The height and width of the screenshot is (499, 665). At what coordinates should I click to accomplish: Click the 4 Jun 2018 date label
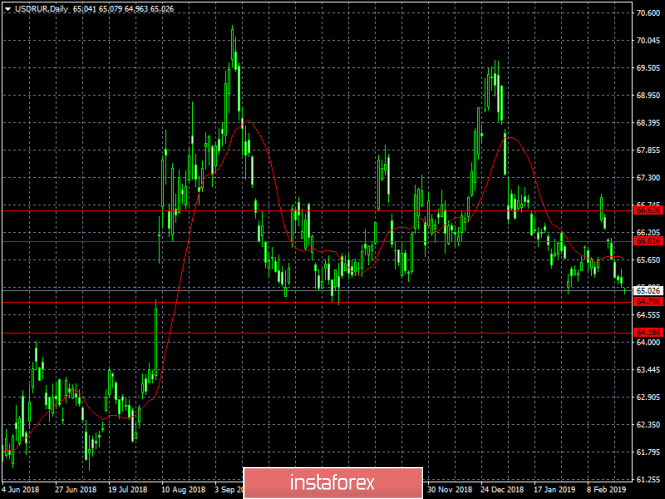[20, 490]
